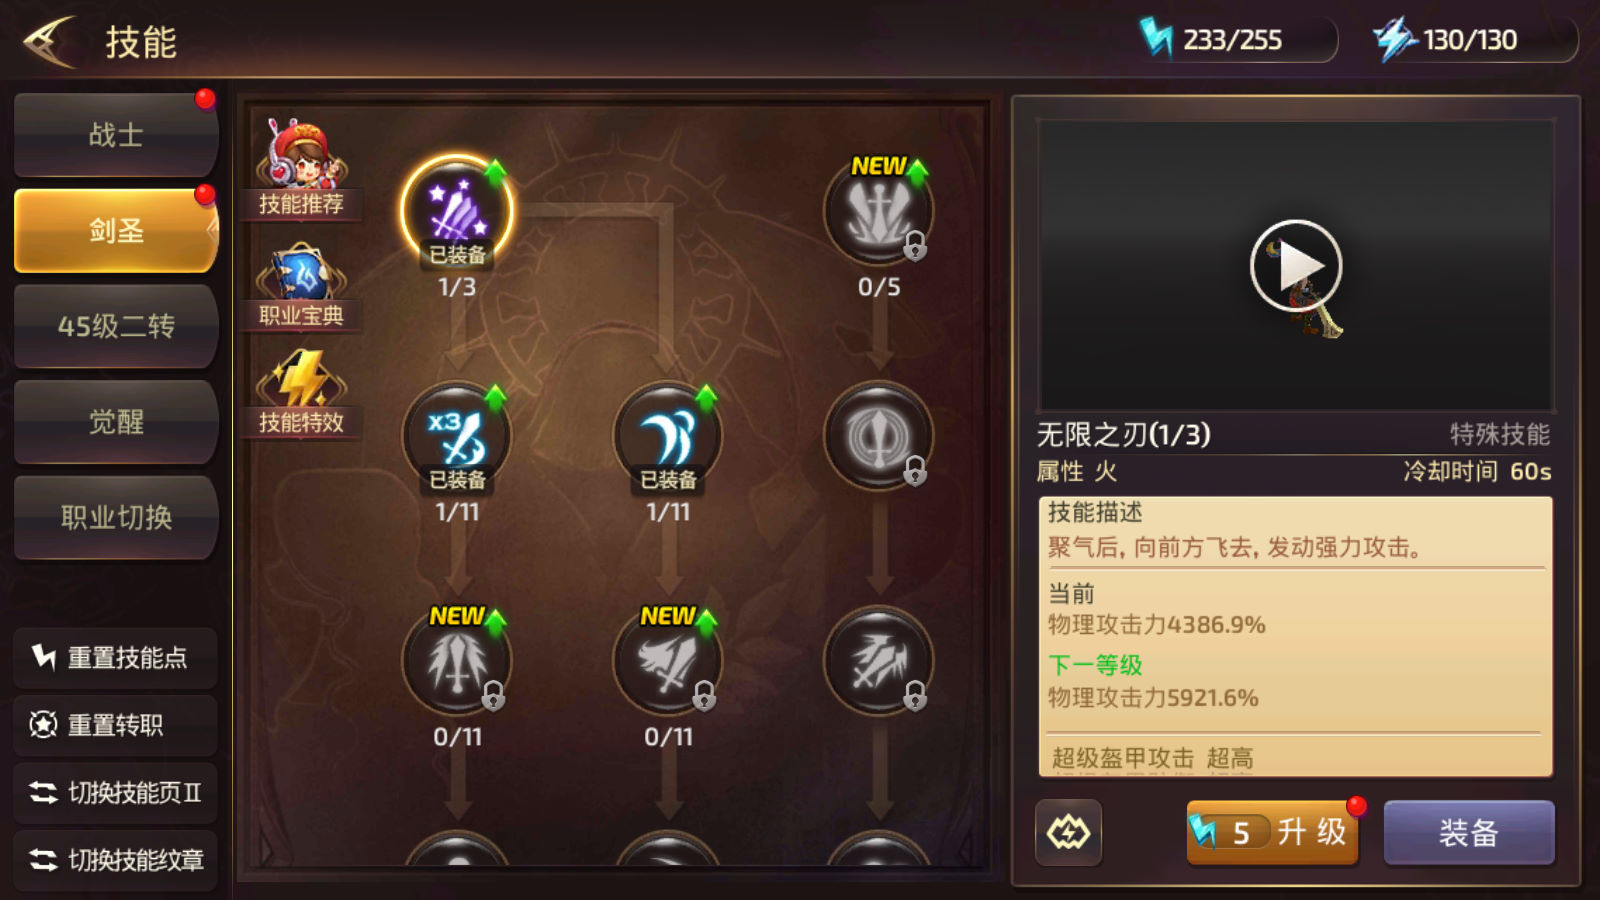Viewport: 1600px width, 900px height.
Task: Open the 技能推荐 character icon
Action: click(x=301, y=167)
